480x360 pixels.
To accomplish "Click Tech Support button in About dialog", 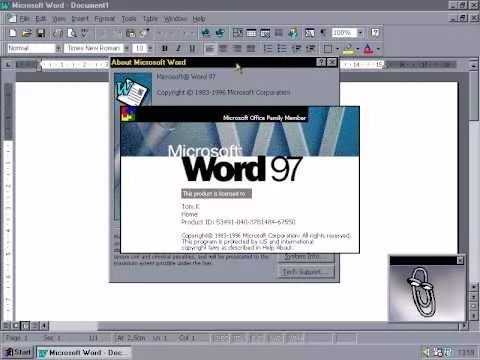I will click(306, 272).
